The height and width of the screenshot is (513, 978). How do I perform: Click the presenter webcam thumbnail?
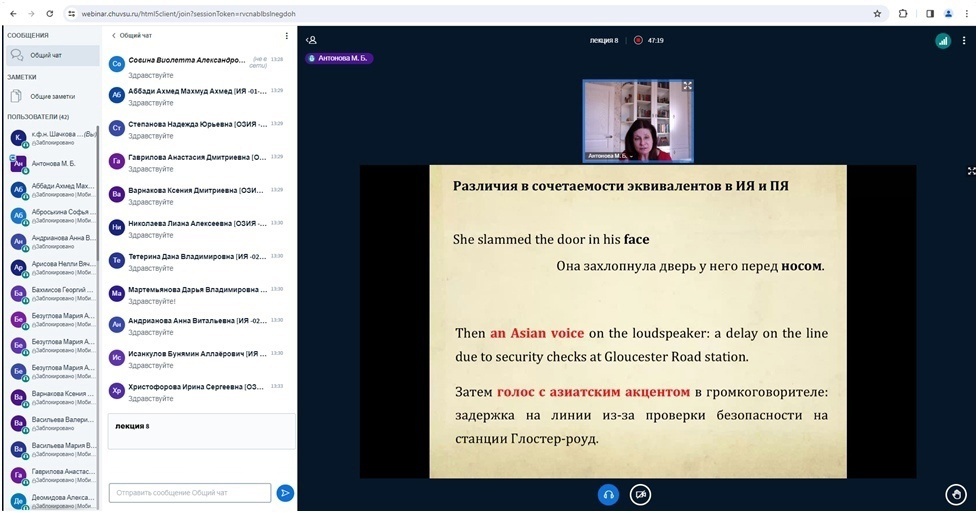point(638,121)
